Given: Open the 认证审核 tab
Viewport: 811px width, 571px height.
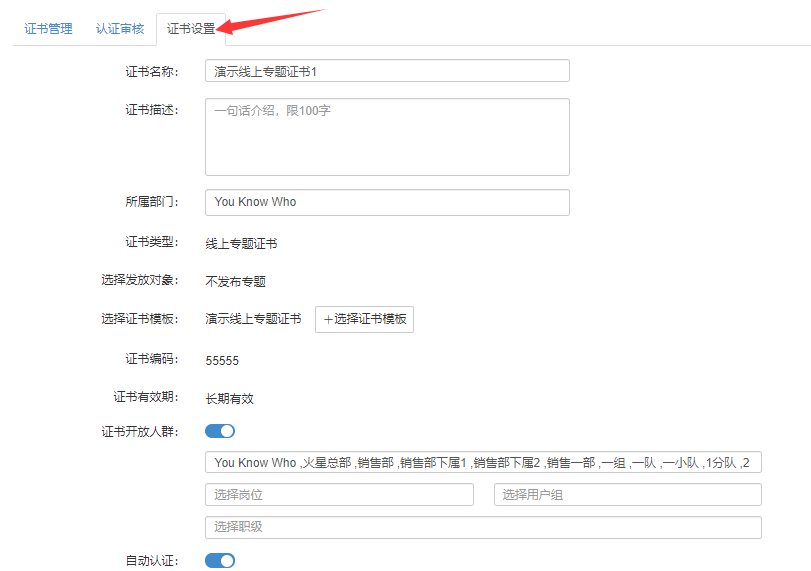Looking at the screenshot, I should point(120,29).
